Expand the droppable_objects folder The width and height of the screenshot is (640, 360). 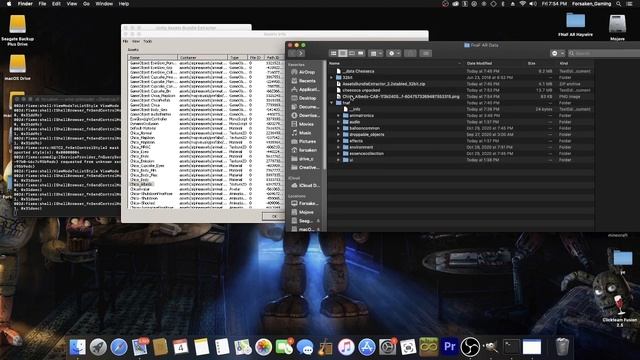(338, 135)
